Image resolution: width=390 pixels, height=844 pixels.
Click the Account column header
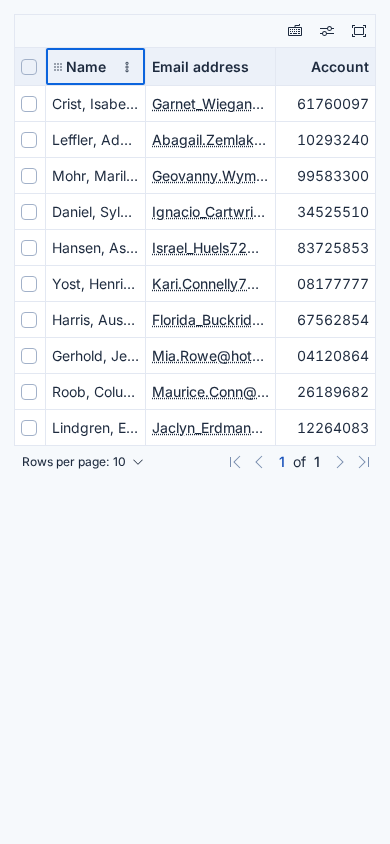click(325, 67)
